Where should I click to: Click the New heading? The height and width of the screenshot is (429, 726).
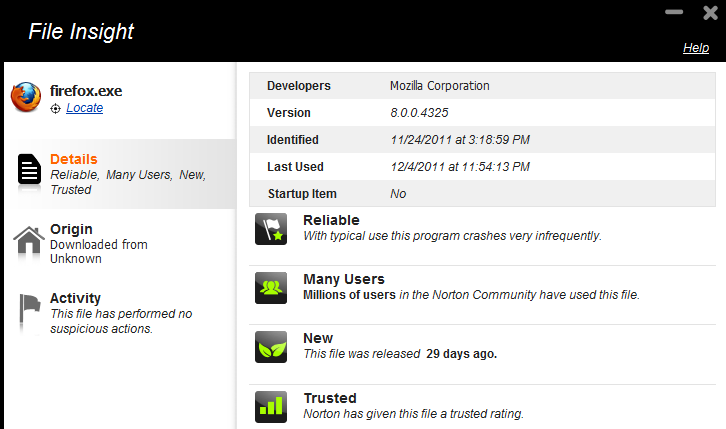[318, 338]
